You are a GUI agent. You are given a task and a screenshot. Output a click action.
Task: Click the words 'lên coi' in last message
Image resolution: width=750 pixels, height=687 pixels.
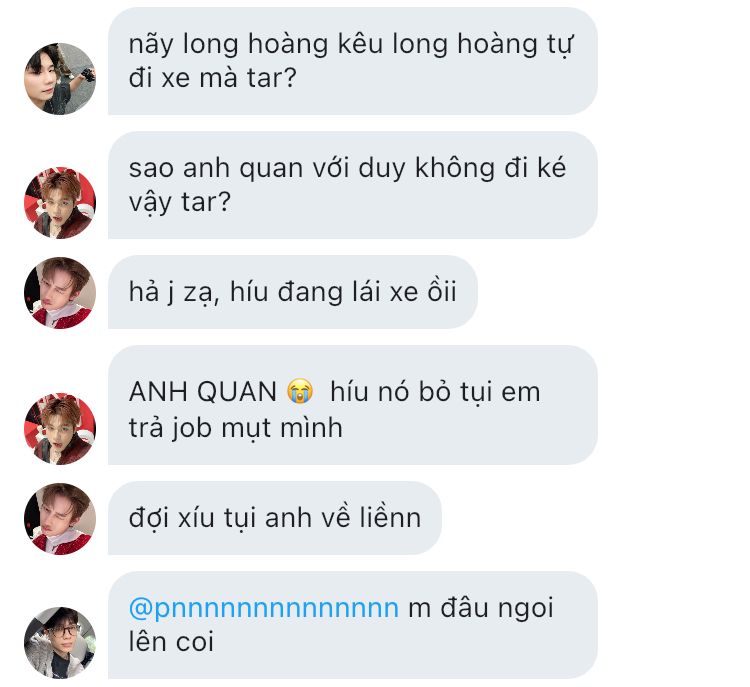171,642
